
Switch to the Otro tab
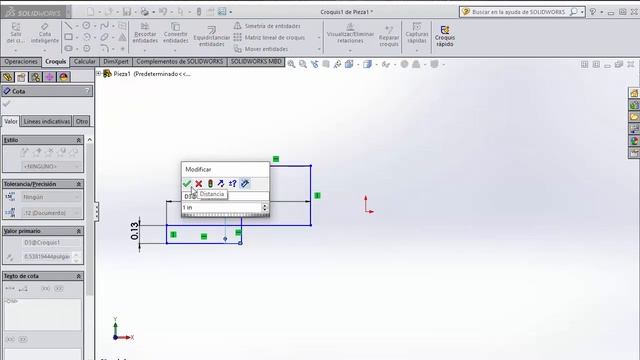click(82, 121)
